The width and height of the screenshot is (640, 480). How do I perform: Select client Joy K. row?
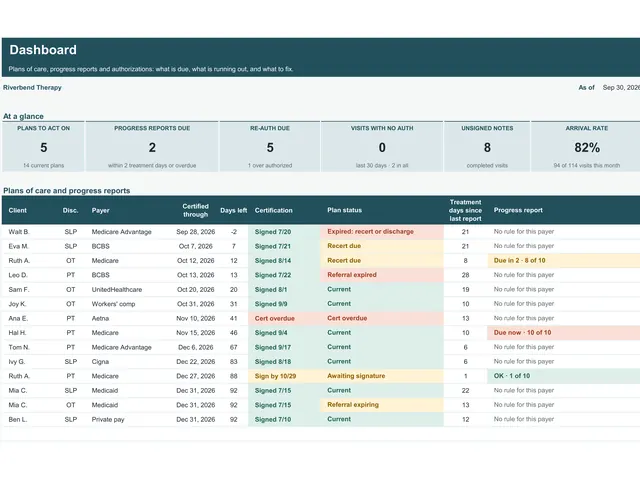click(x=321, y=304)
